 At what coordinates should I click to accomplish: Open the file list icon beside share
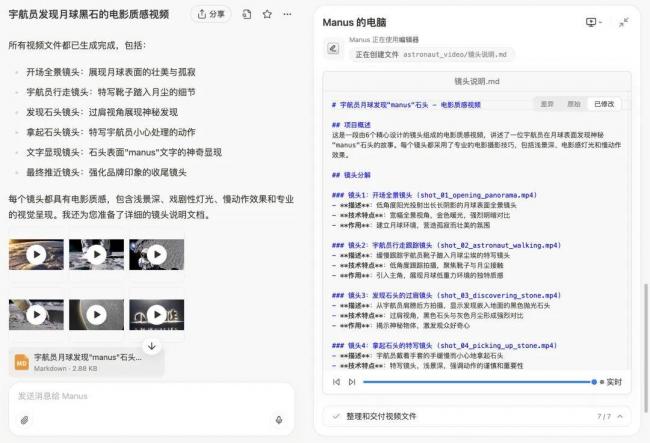(247, 14)
